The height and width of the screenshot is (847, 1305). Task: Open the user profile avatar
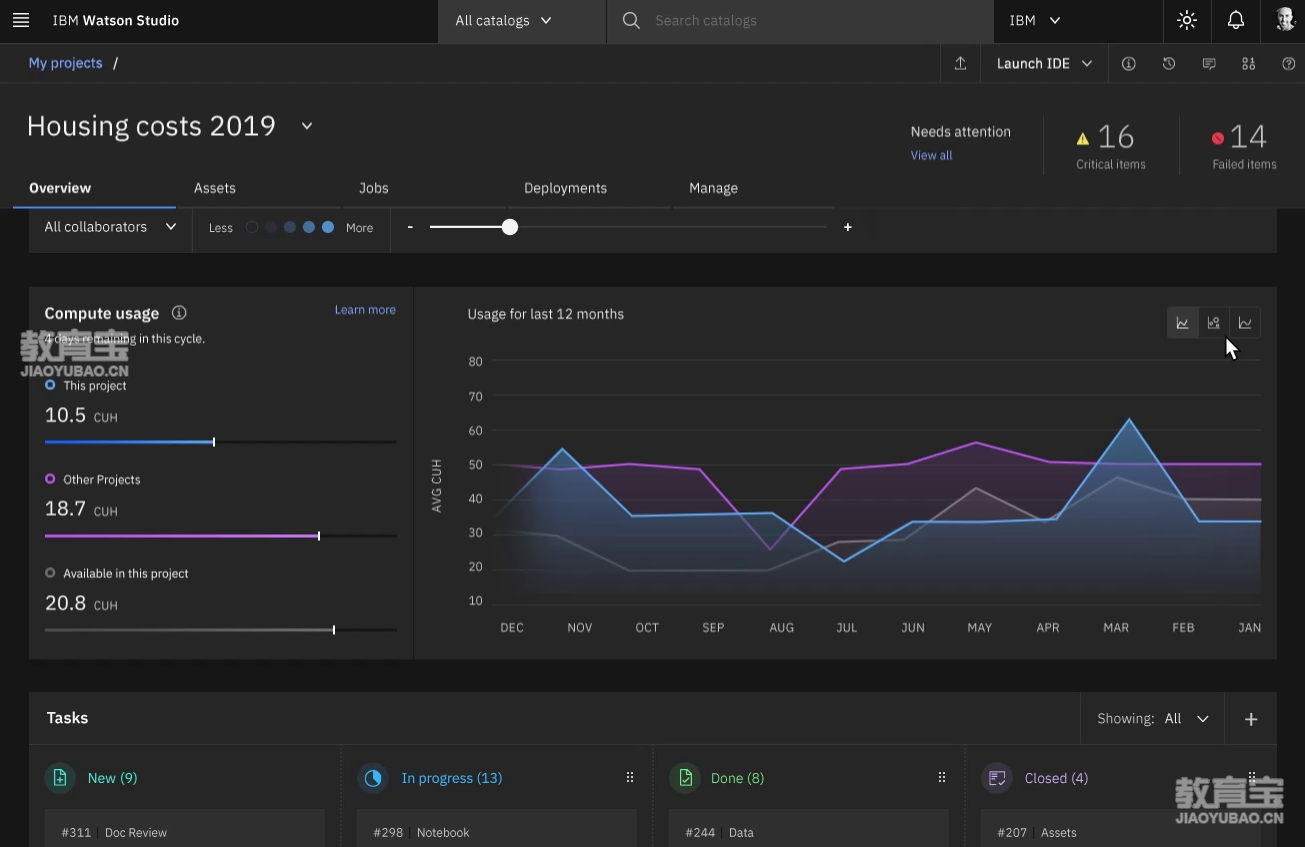(1284, 21)
